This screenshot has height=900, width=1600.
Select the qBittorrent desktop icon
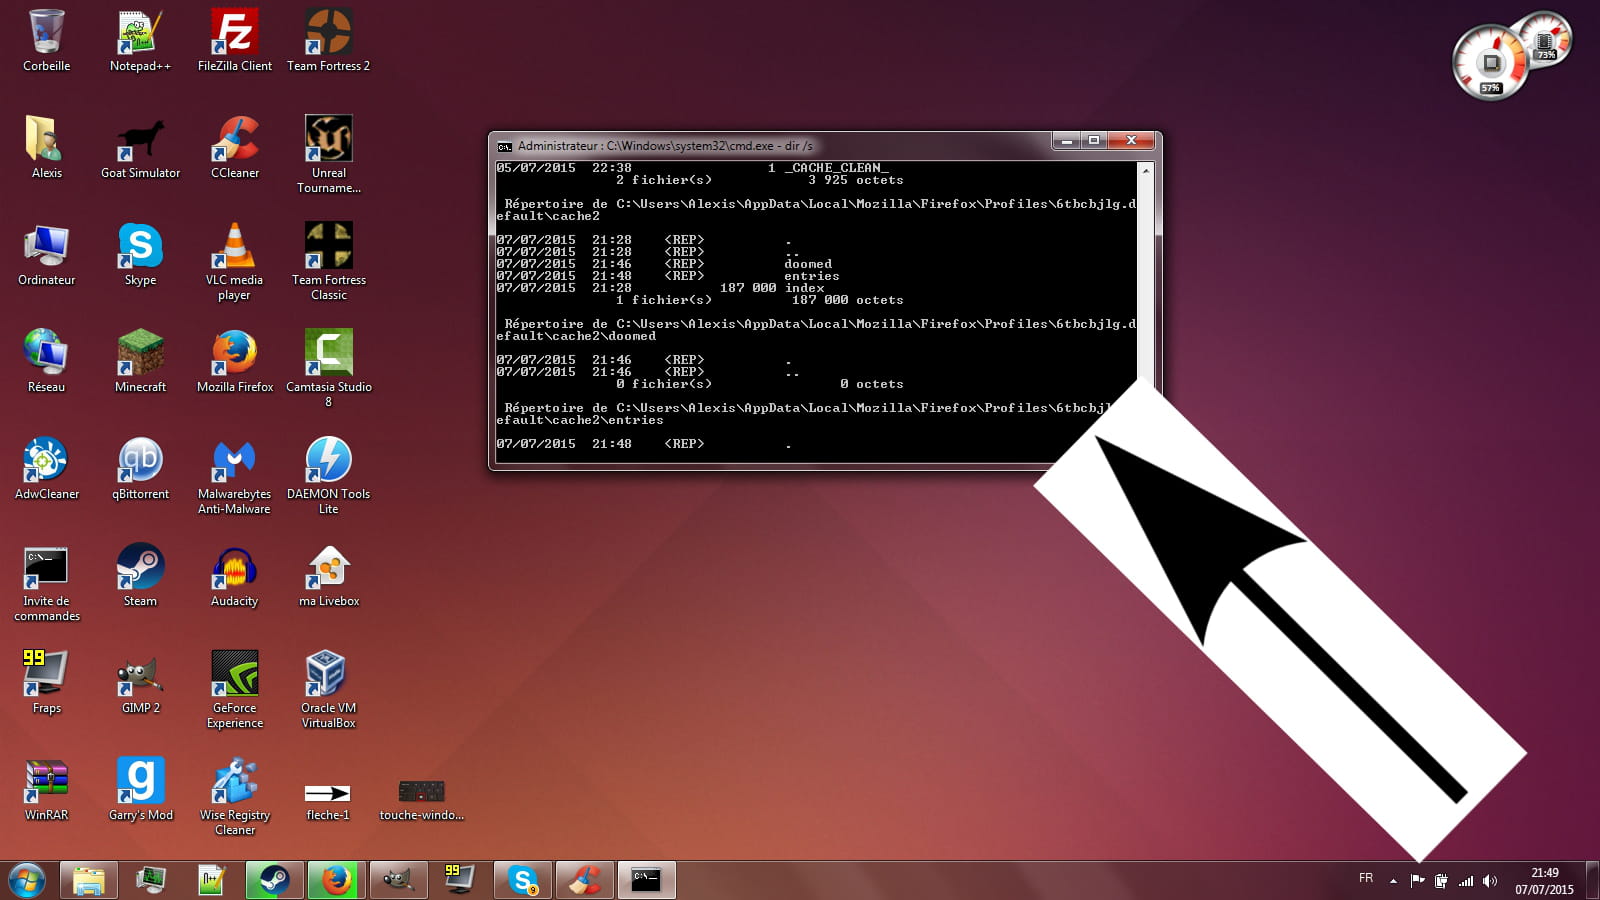click(x=140, y=462)
